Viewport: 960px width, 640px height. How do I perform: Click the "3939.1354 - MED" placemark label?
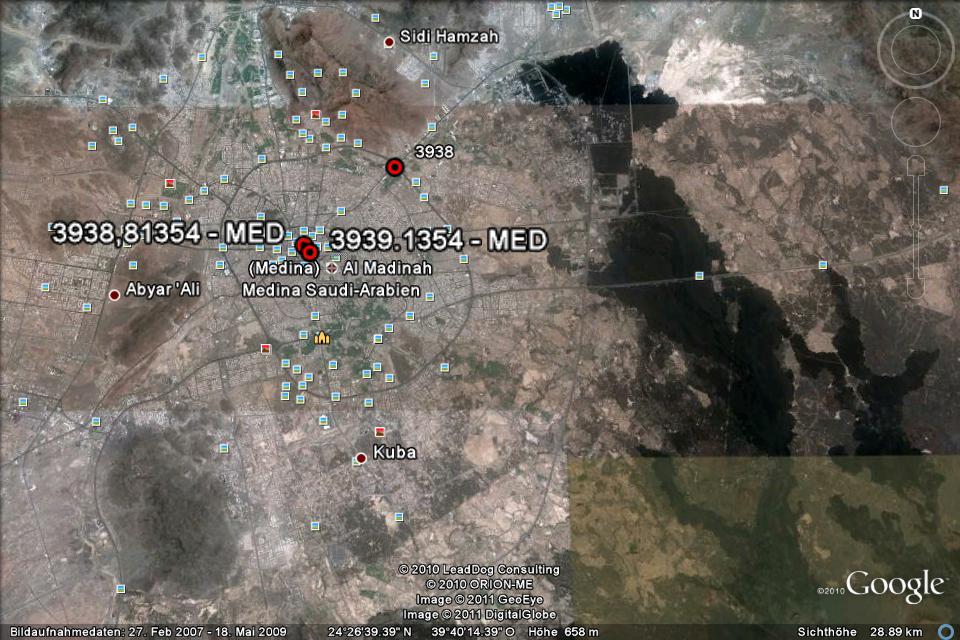[438, 240]
